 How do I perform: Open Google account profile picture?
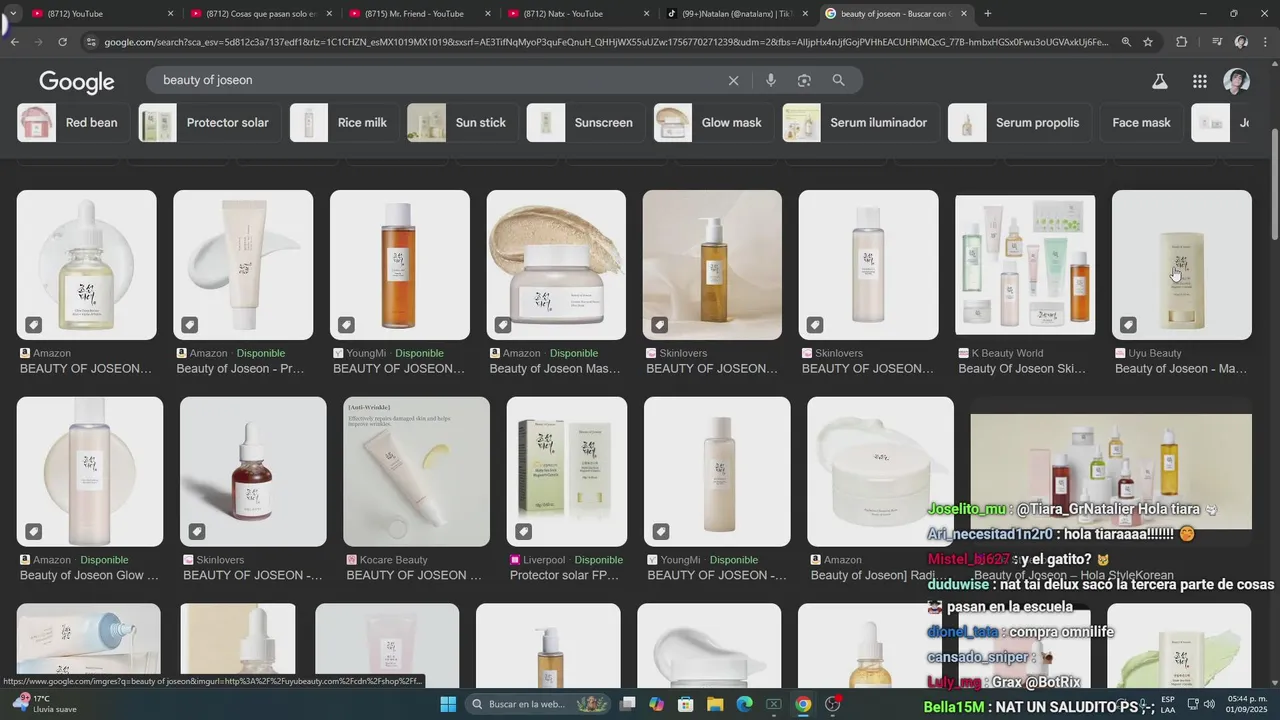point(1237,81)
